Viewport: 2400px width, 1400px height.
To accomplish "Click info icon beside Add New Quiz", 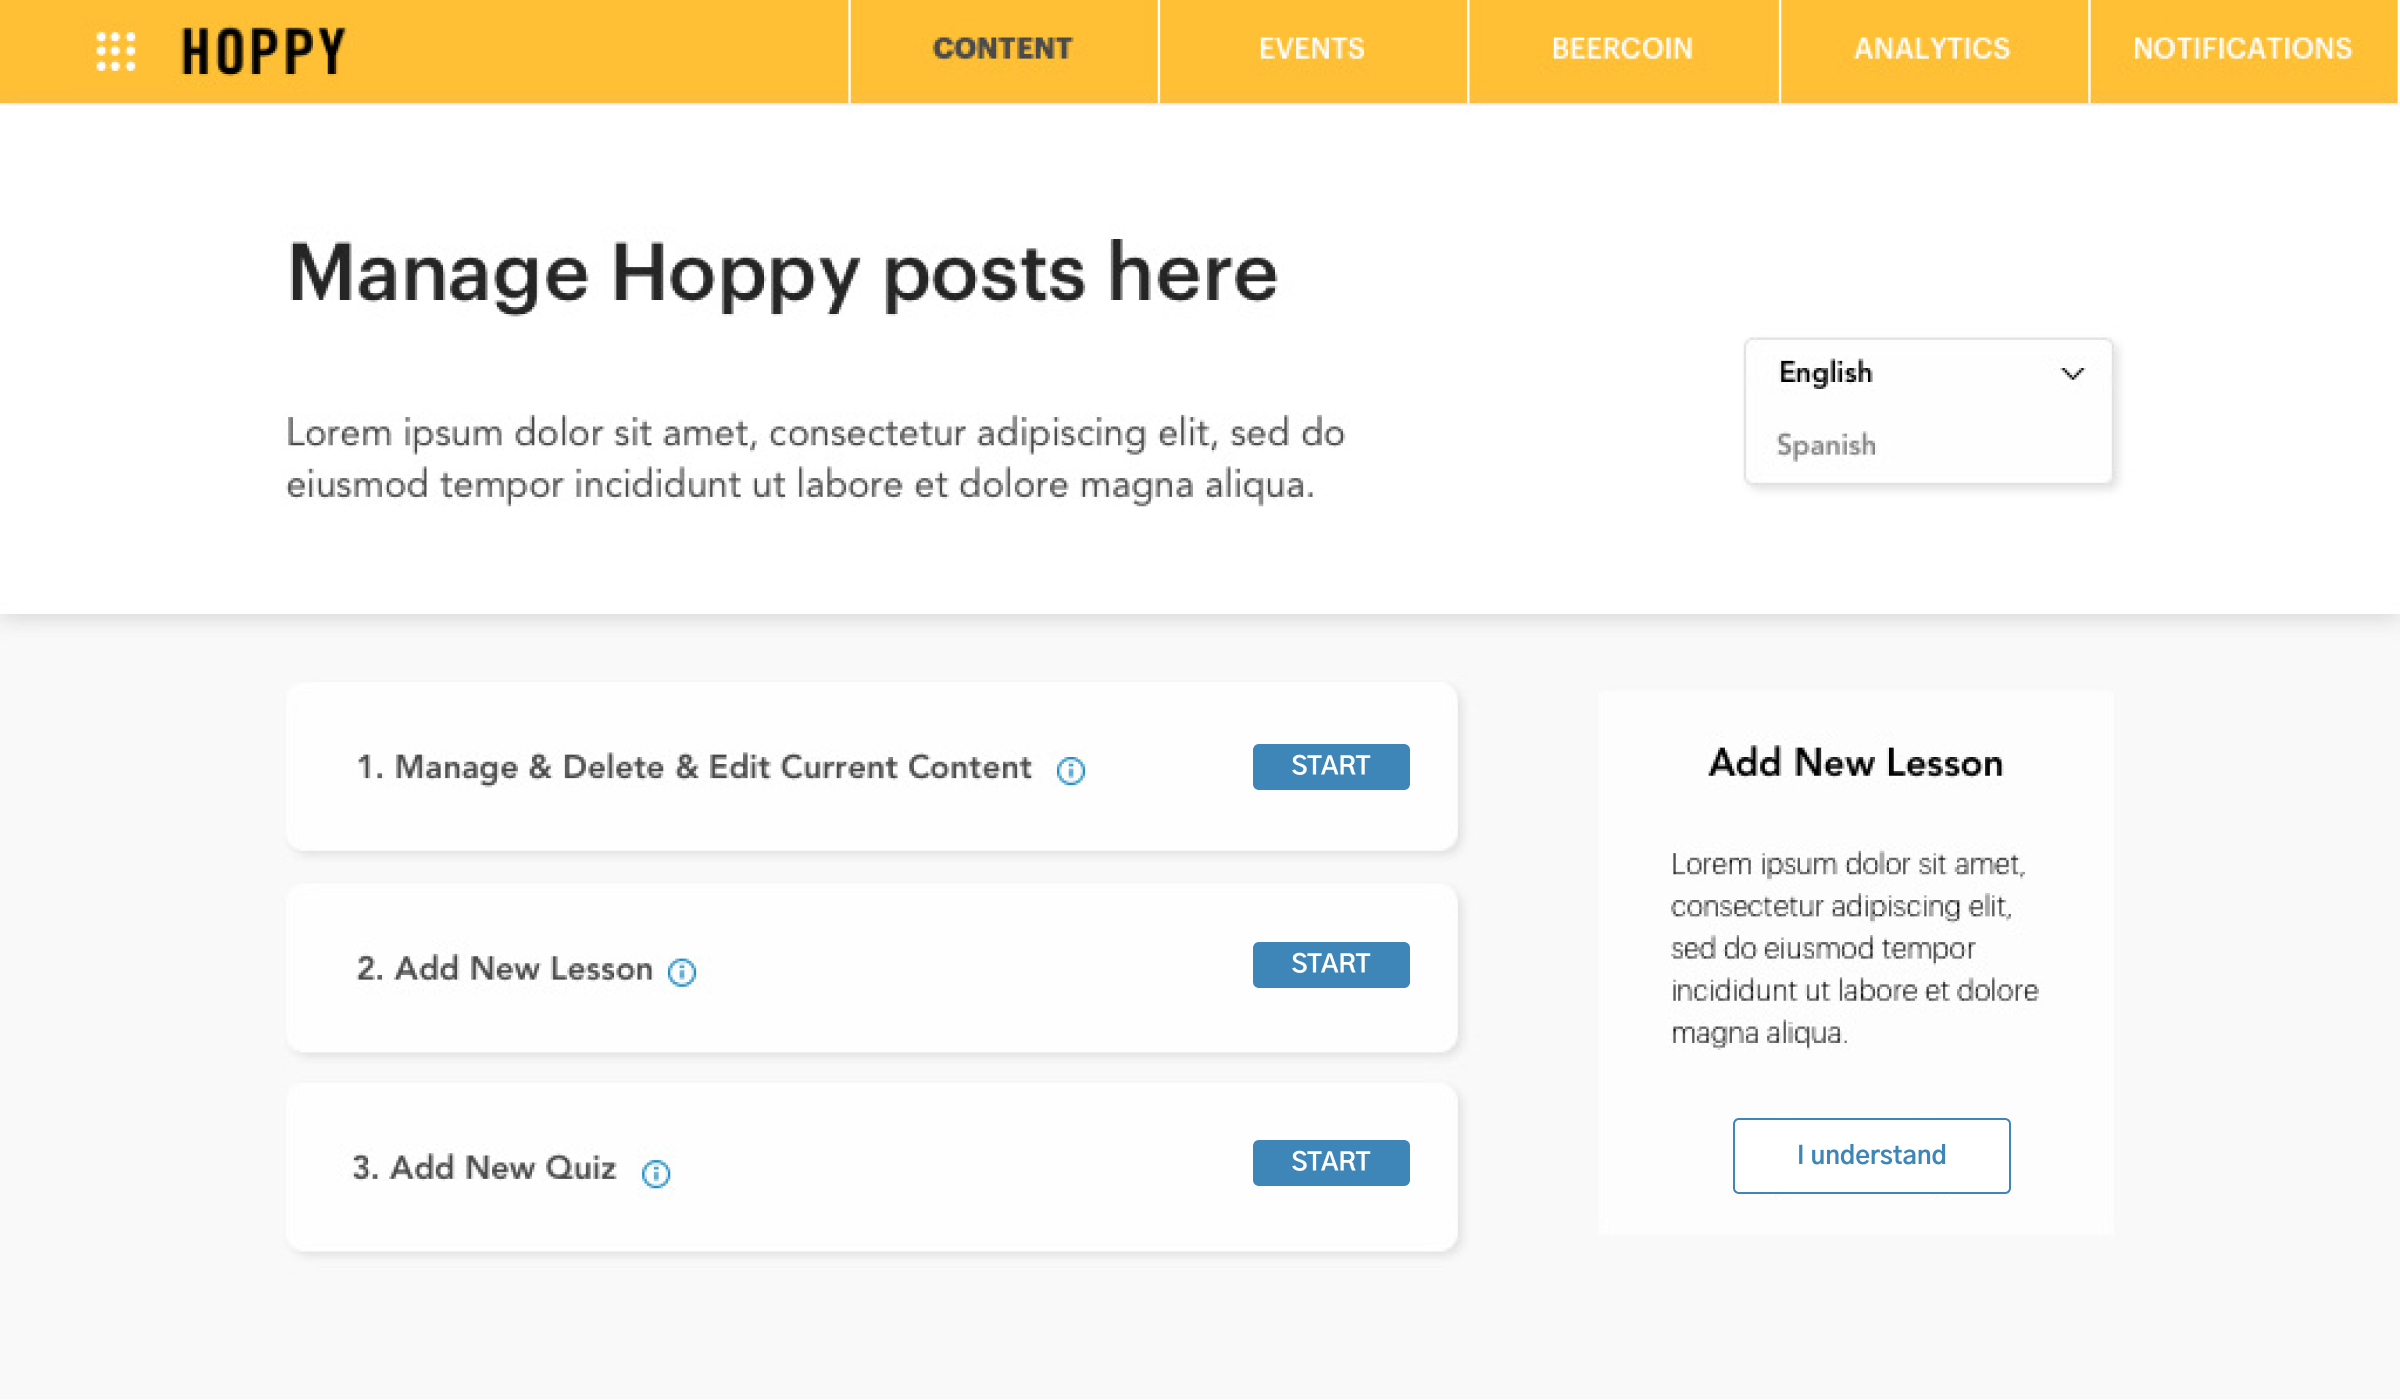I will (656, 1173).
